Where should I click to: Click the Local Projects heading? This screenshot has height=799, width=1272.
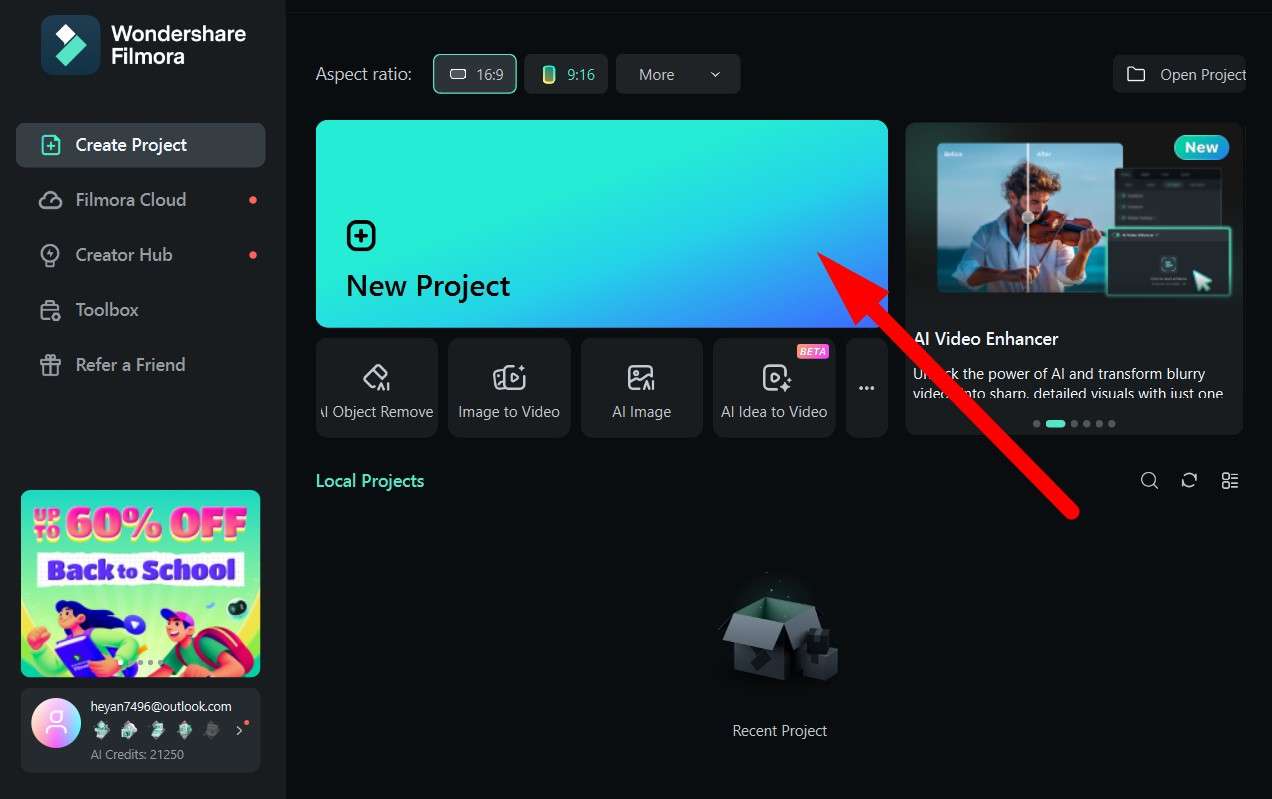(x=370, y=481)
